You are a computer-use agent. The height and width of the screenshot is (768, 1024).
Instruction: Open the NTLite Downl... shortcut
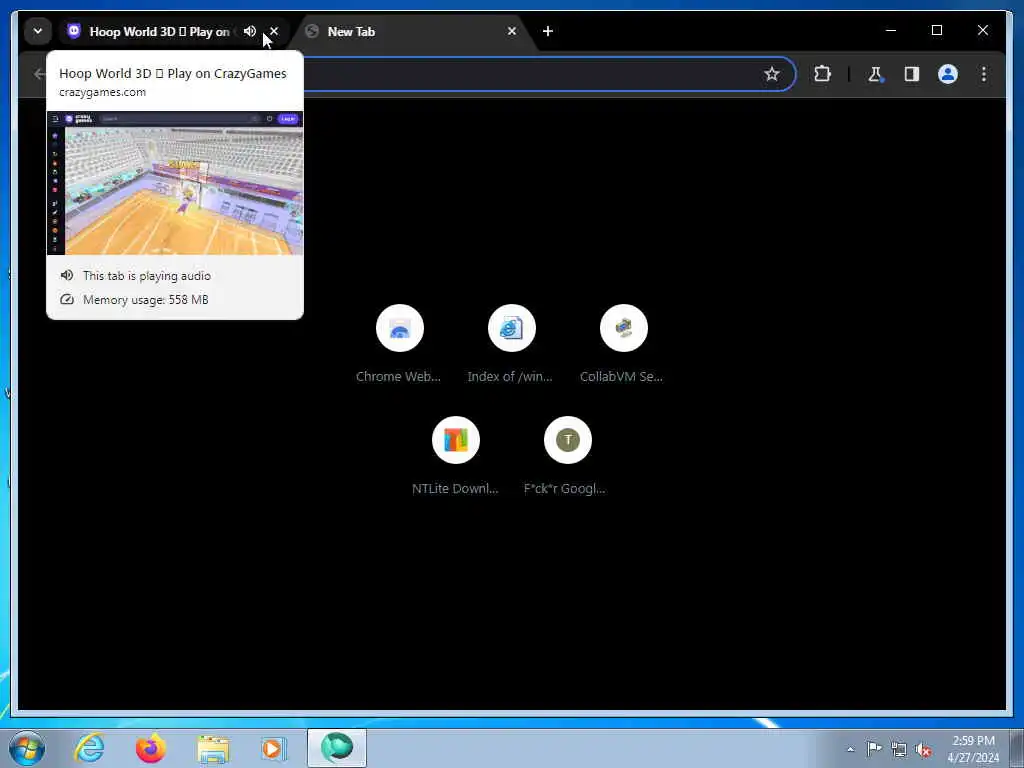tap(455, 456)
